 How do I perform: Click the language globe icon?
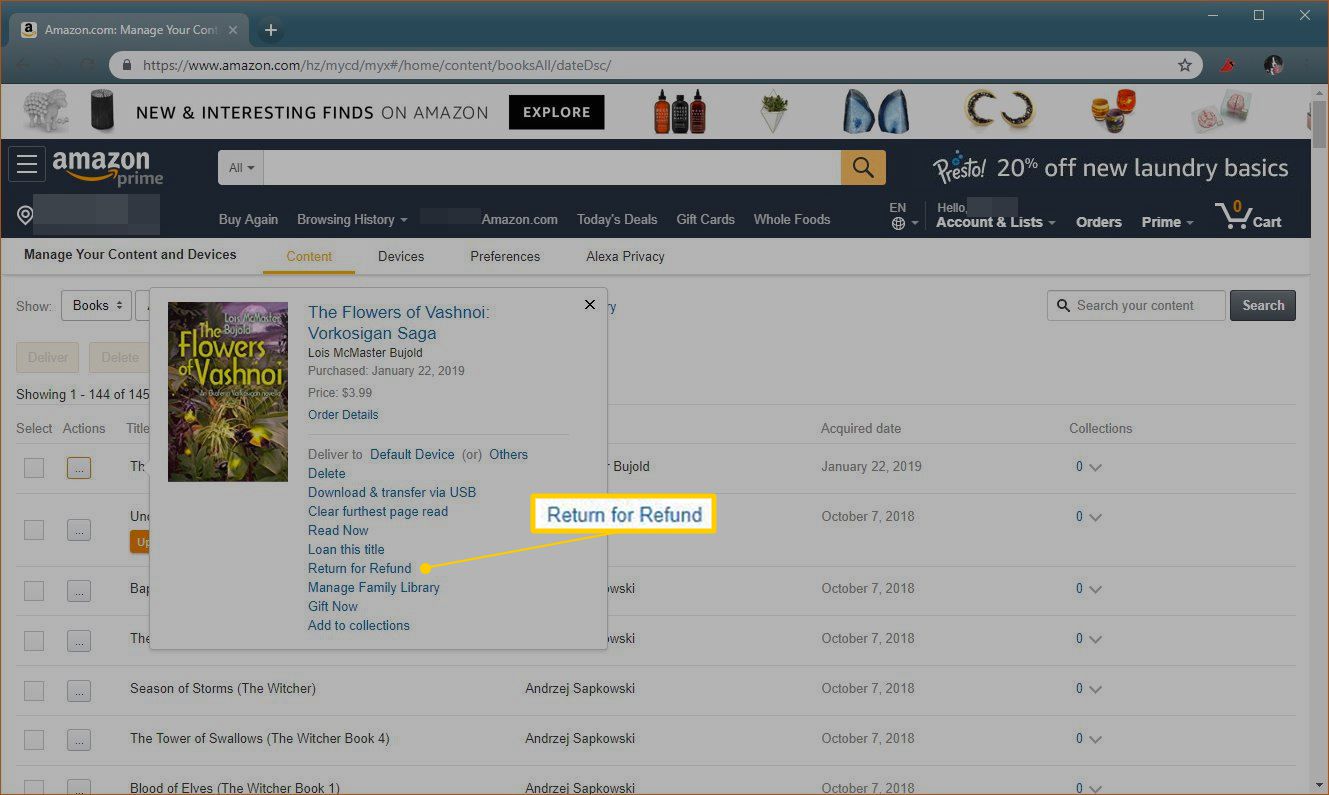(898, 224)
